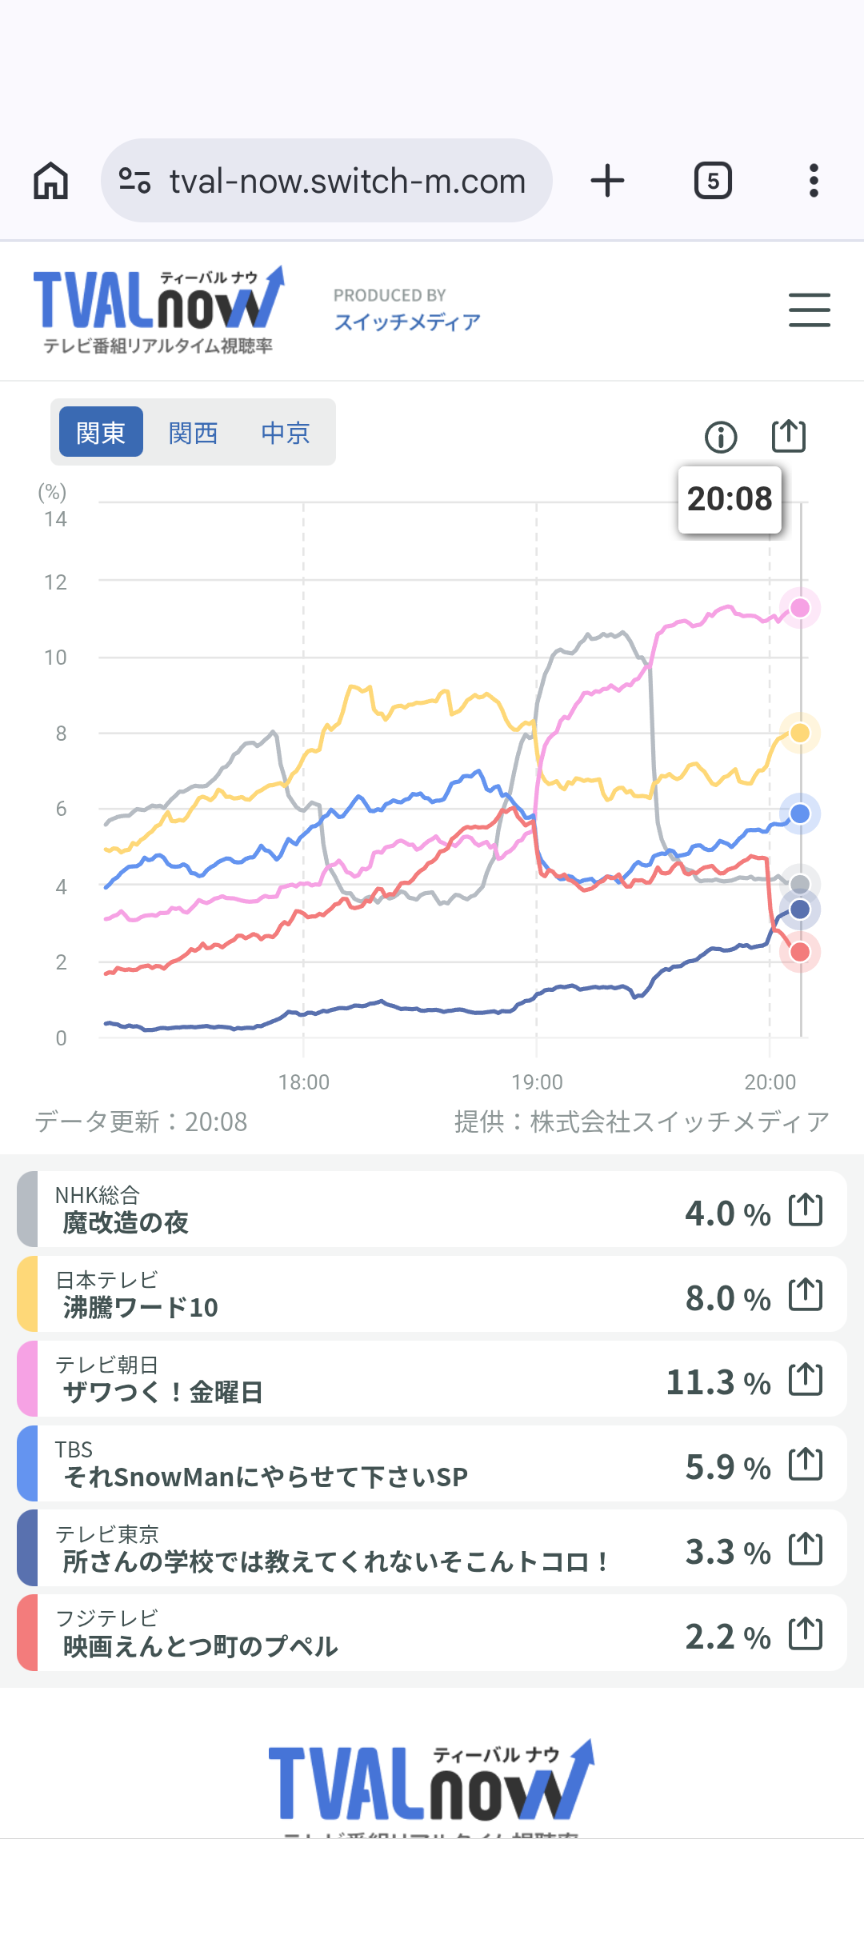
Task: Share the フジテレビ rating row
Action: (x=805, y=1634)
